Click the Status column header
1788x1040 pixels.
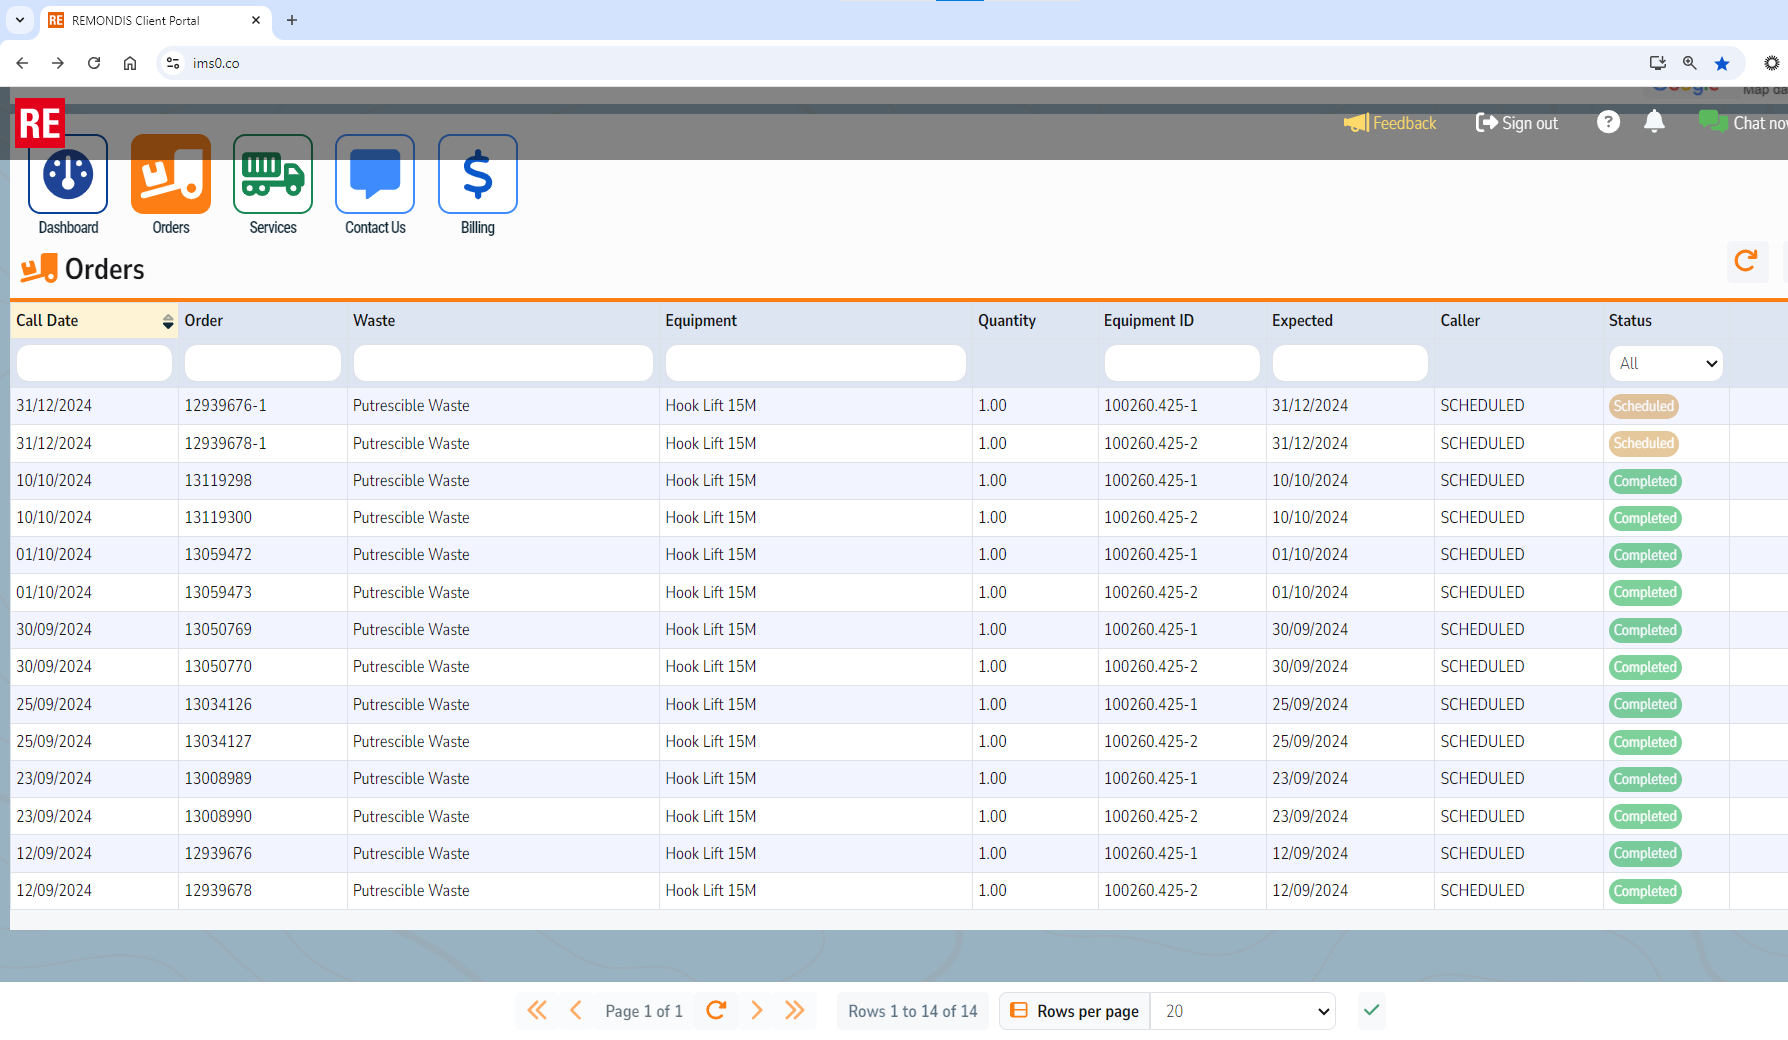[x=1630, y=321]
